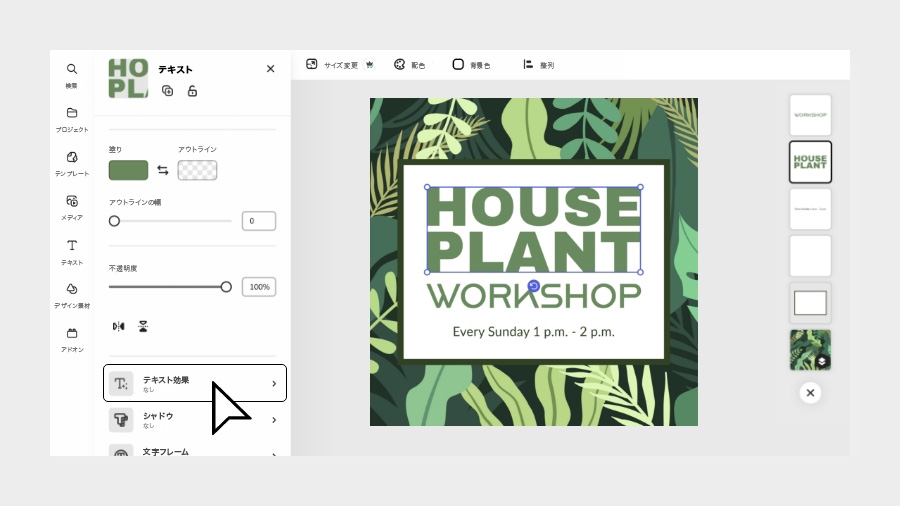The image size is (900, 506).
Task: Click the 'Every Sunday 1 p.m. - 2 p.m.' text
Action: (x=534, y=332)
